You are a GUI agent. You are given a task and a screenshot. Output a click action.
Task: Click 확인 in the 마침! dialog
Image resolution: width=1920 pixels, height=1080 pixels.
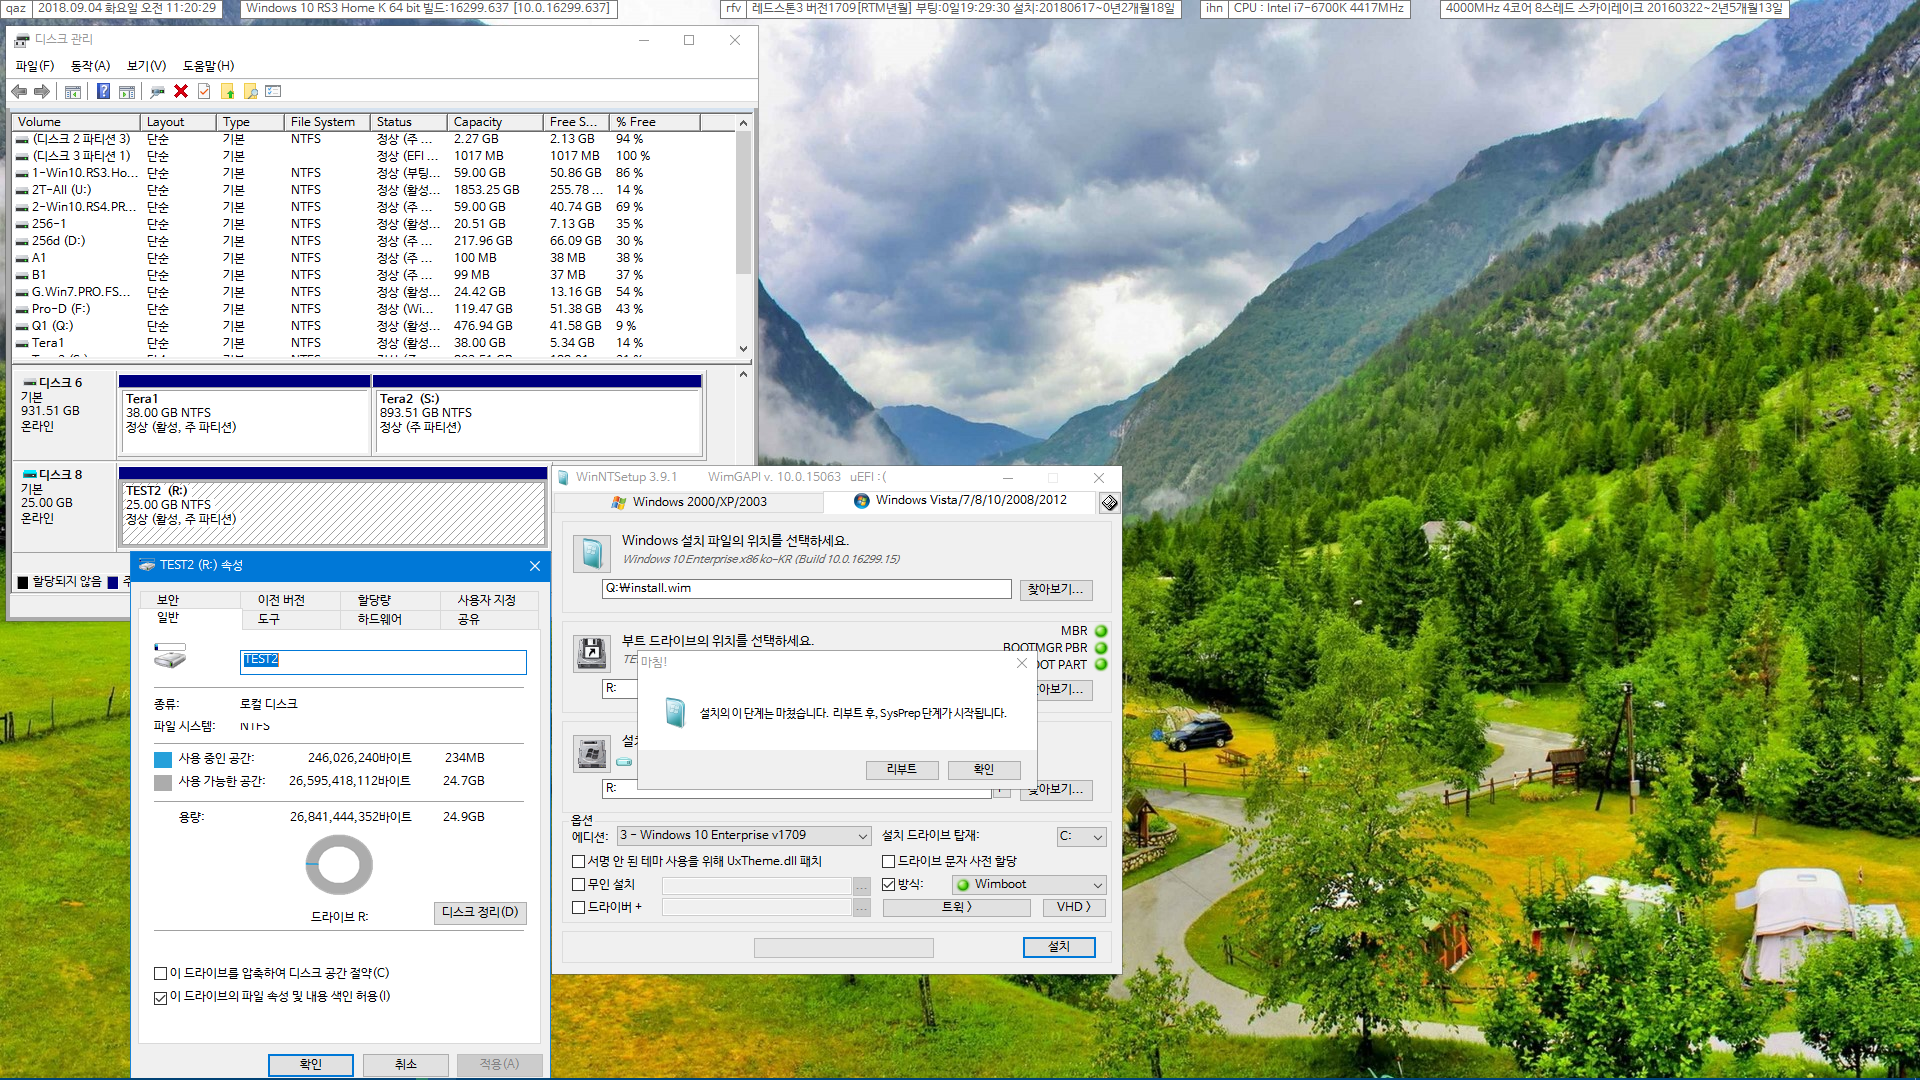(984, 769)
